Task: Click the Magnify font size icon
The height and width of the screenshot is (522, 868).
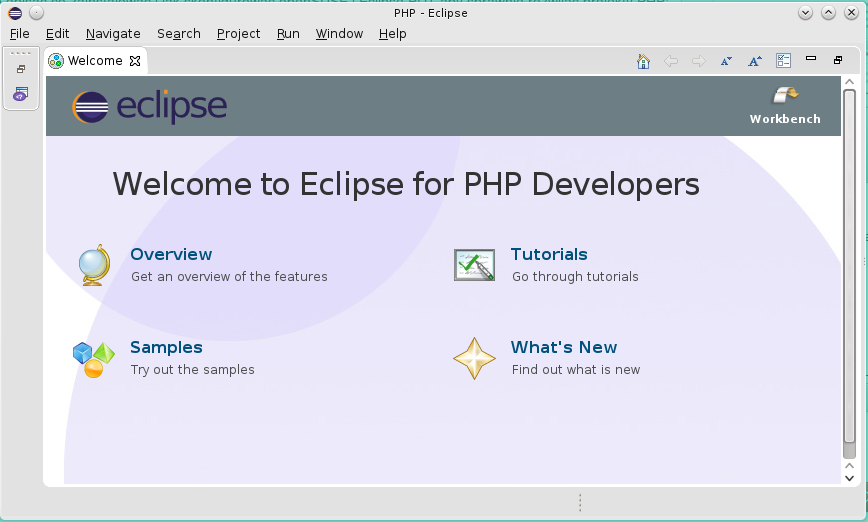Action: [755, 61]
